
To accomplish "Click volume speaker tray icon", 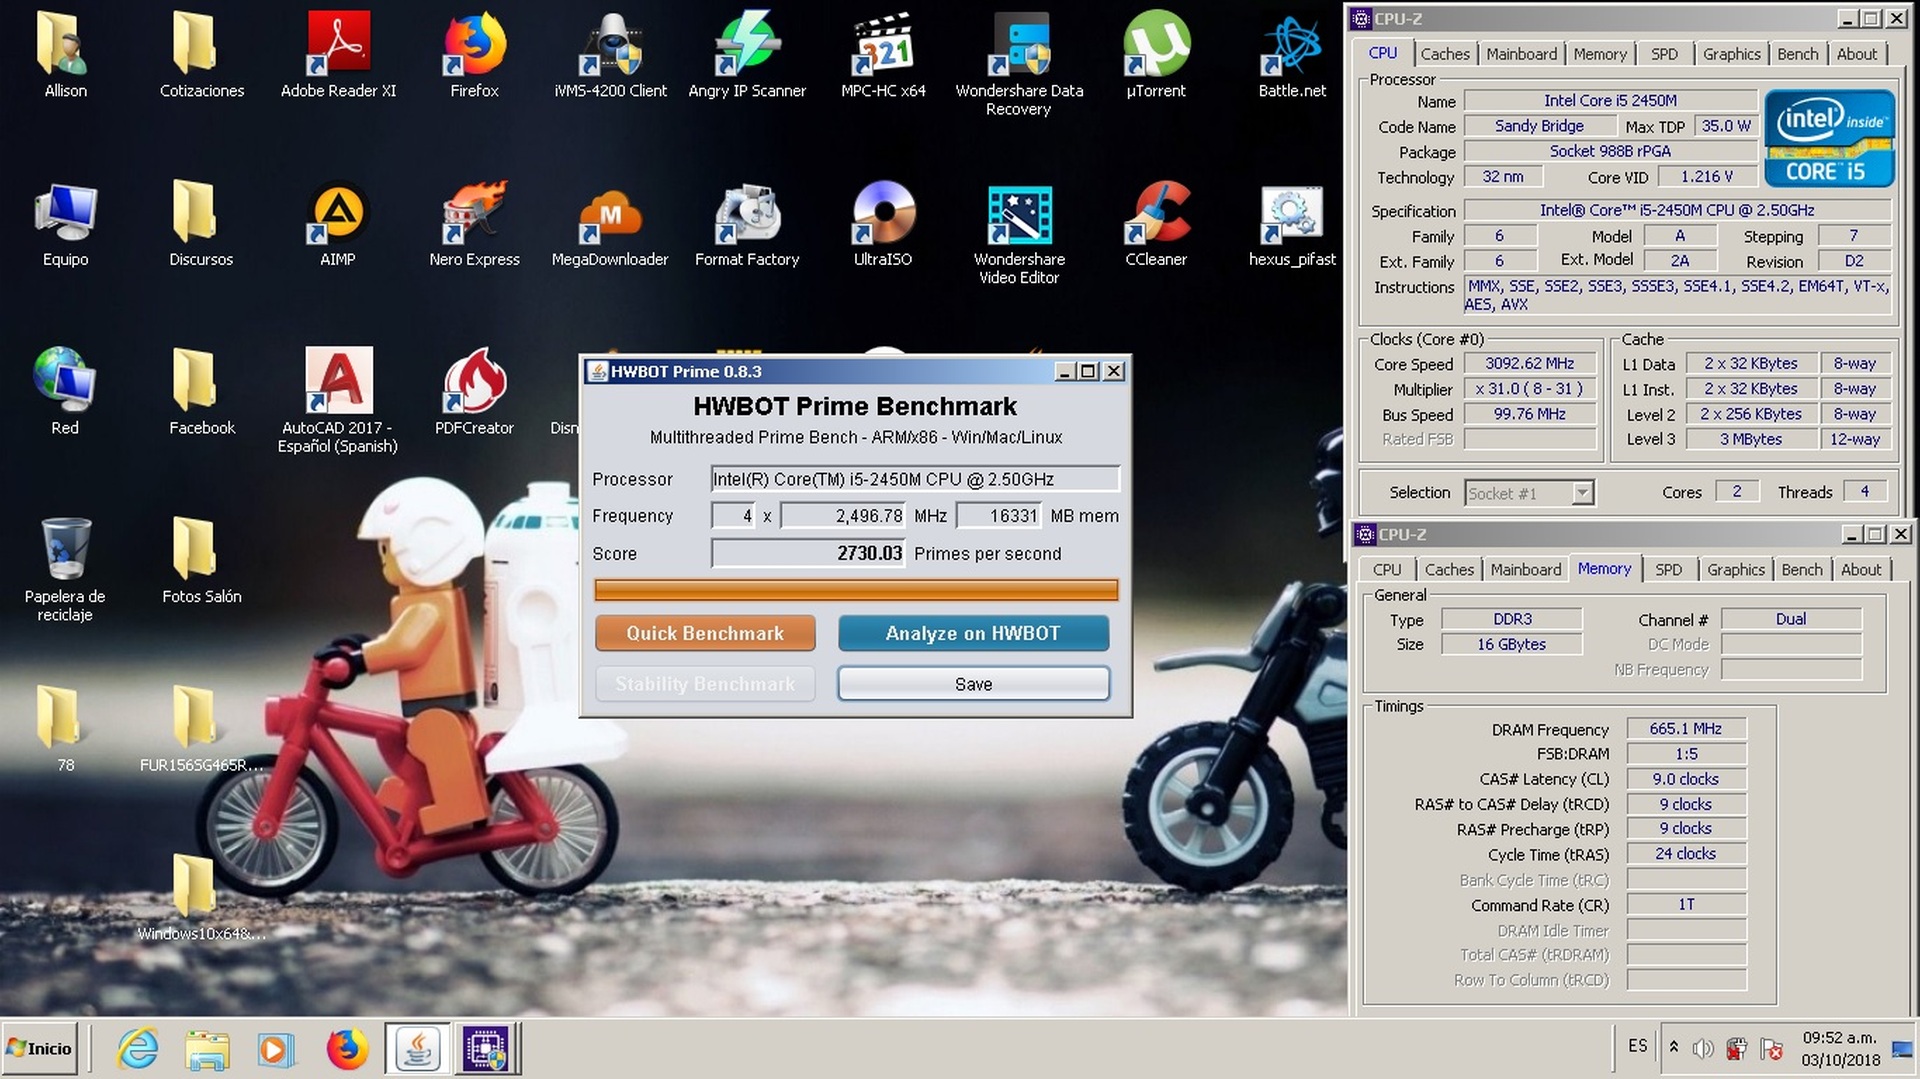I will [x=1702, y=1048].
